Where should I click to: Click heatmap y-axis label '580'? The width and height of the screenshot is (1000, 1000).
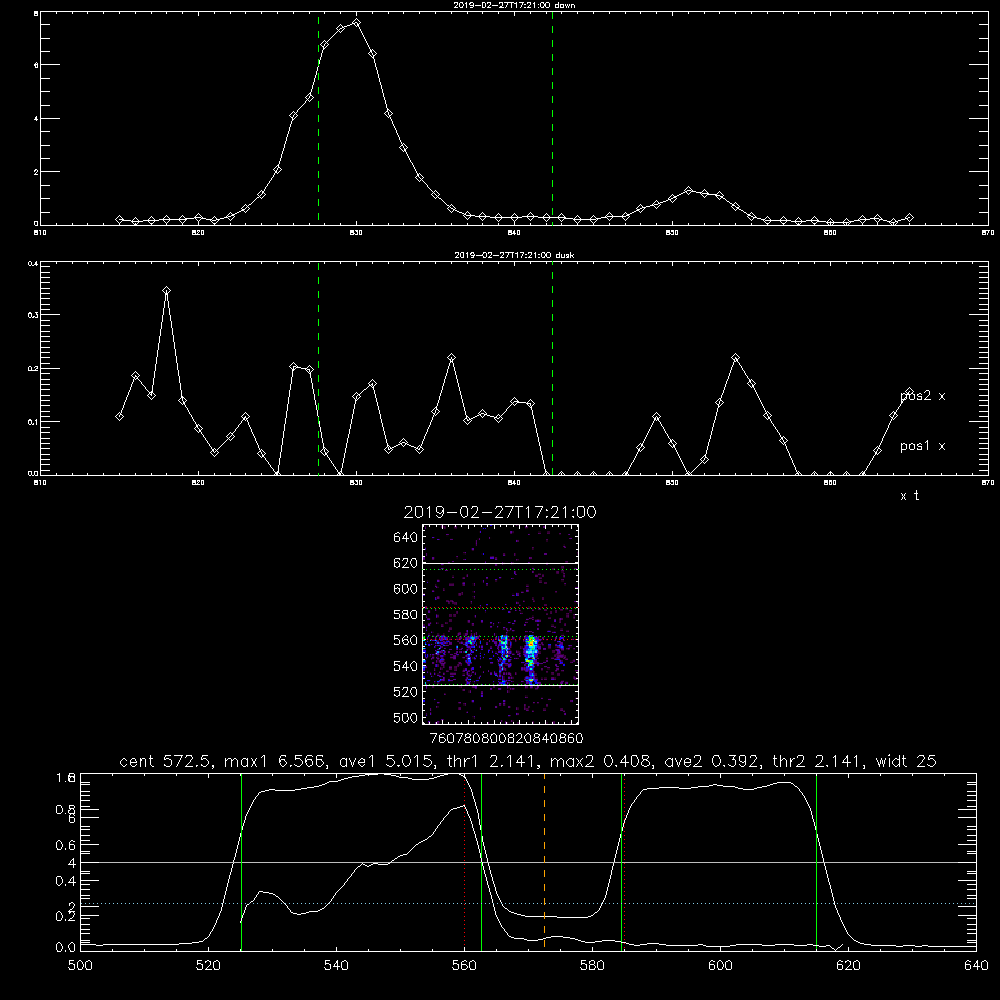406,615
